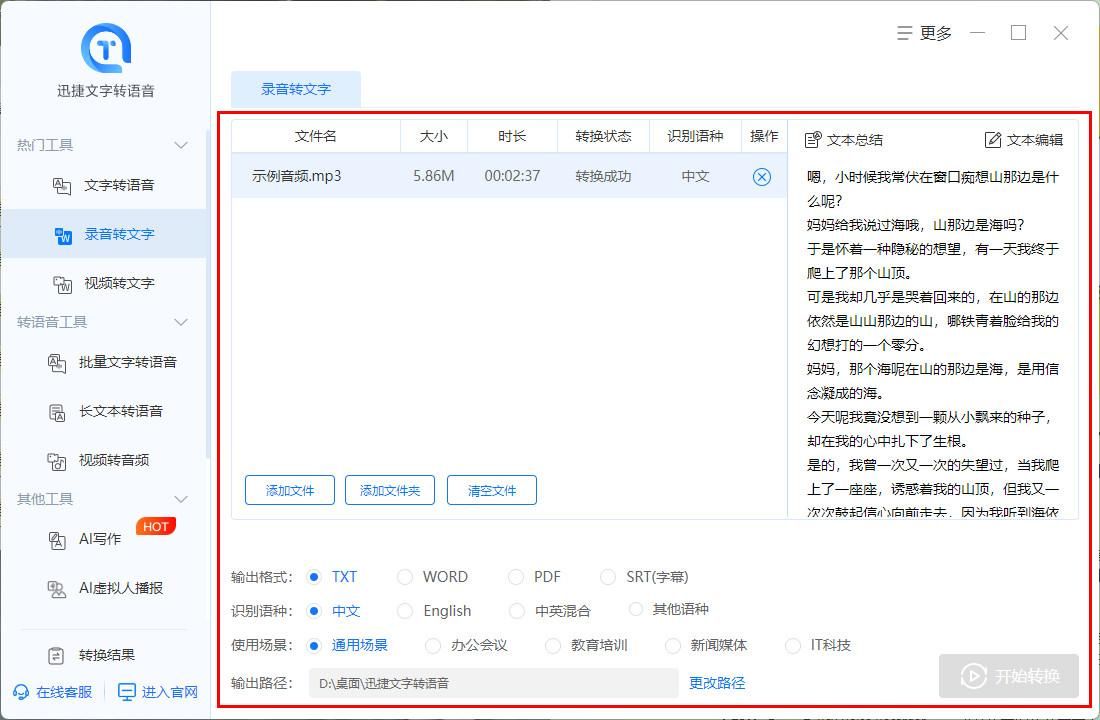Remove 示例音频.mp3 with the delete icon
Viewport: 1100px width, 720px height.
[762, 177]
